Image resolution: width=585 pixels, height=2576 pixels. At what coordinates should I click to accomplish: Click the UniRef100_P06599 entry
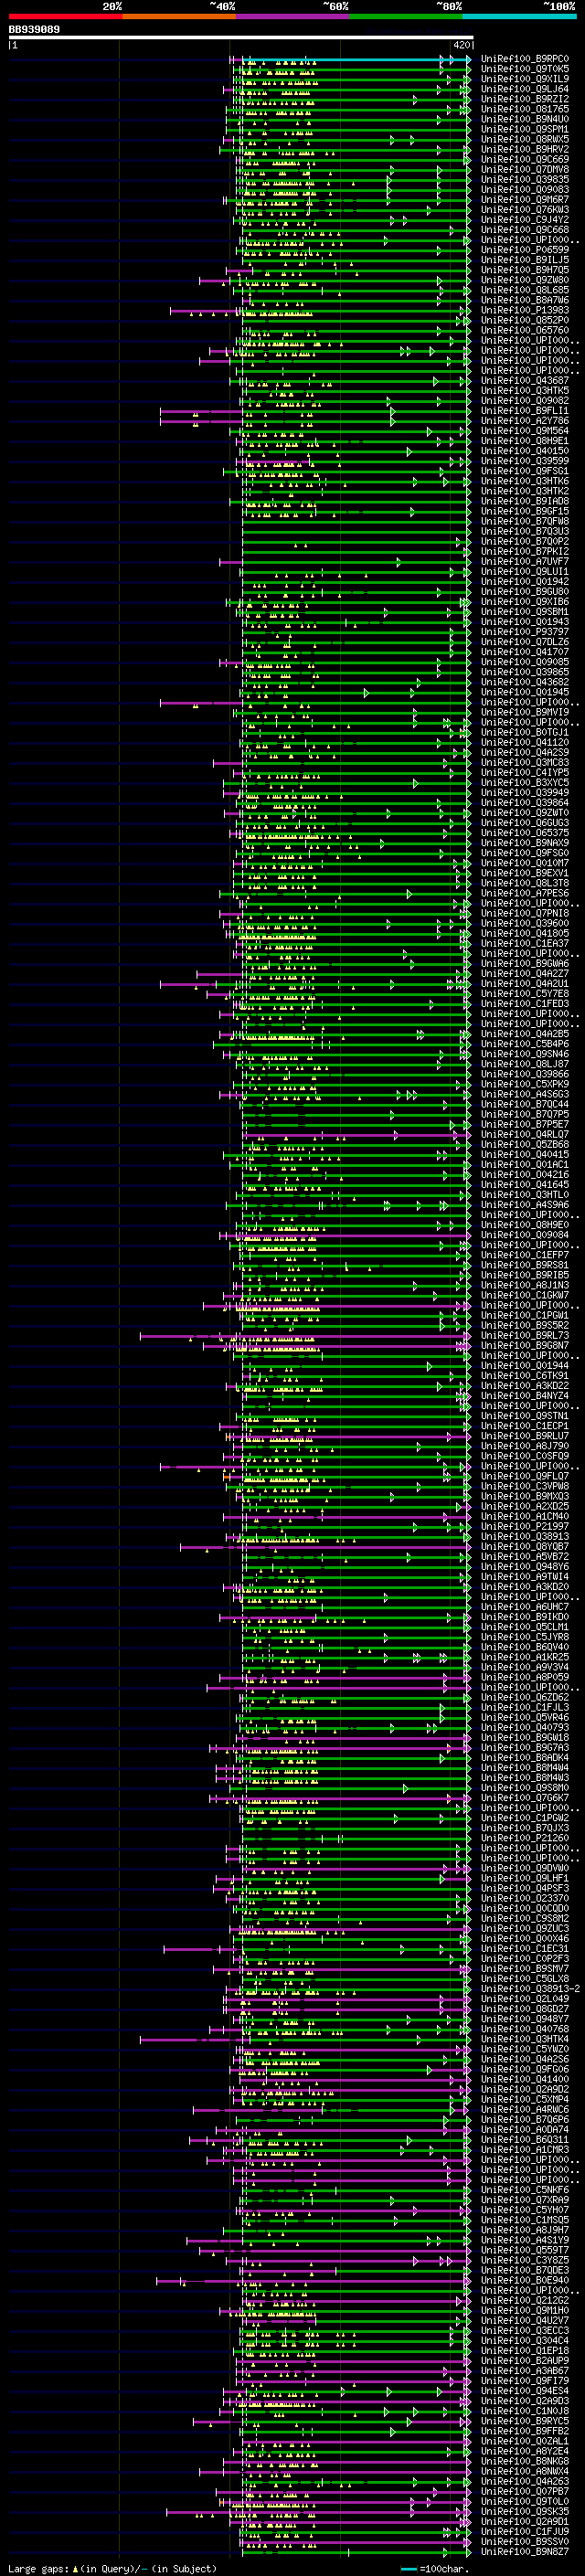(525, 250)
